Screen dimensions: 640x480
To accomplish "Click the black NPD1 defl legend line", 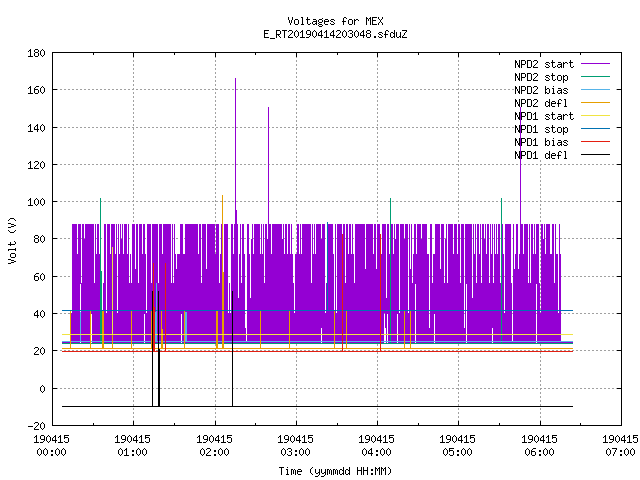I will click(x=595, y=155).
